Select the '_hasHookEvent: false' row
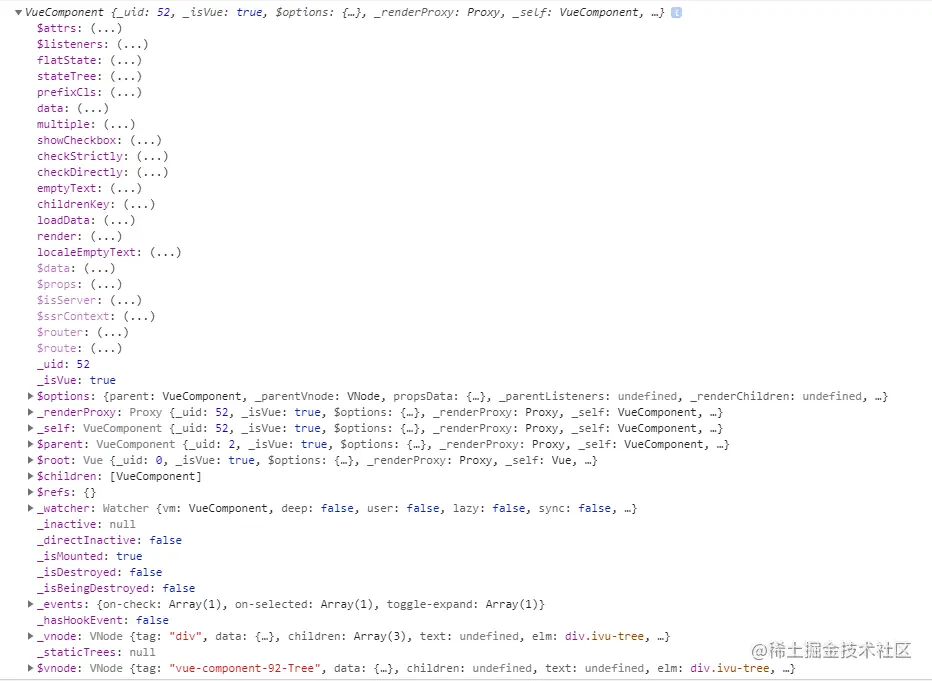932x681 pixels. click(103, 620)
